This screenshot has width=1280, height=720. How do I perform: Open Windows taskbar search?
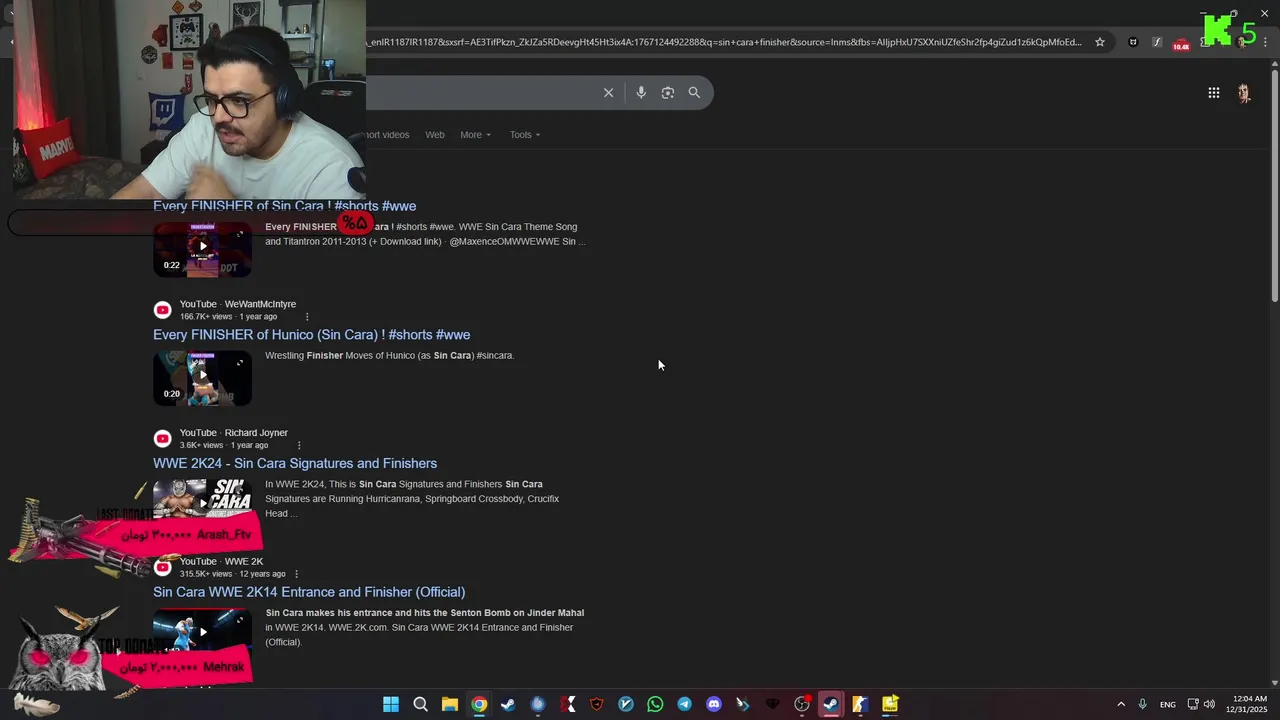421,704
